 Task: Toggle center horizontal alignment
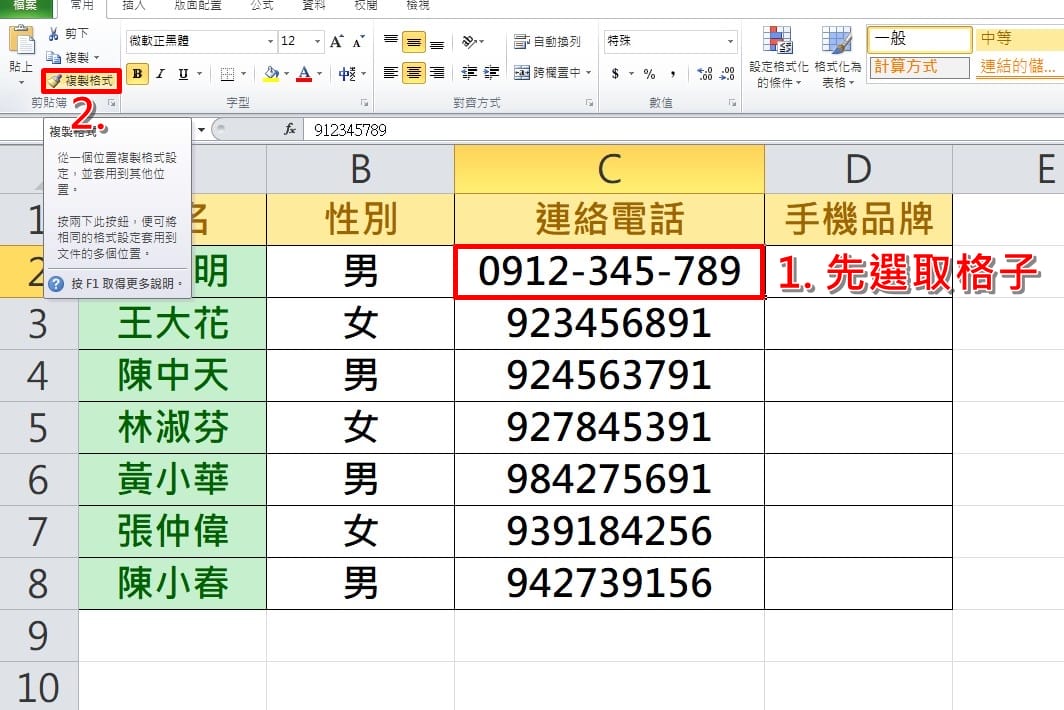coord(412,73)
